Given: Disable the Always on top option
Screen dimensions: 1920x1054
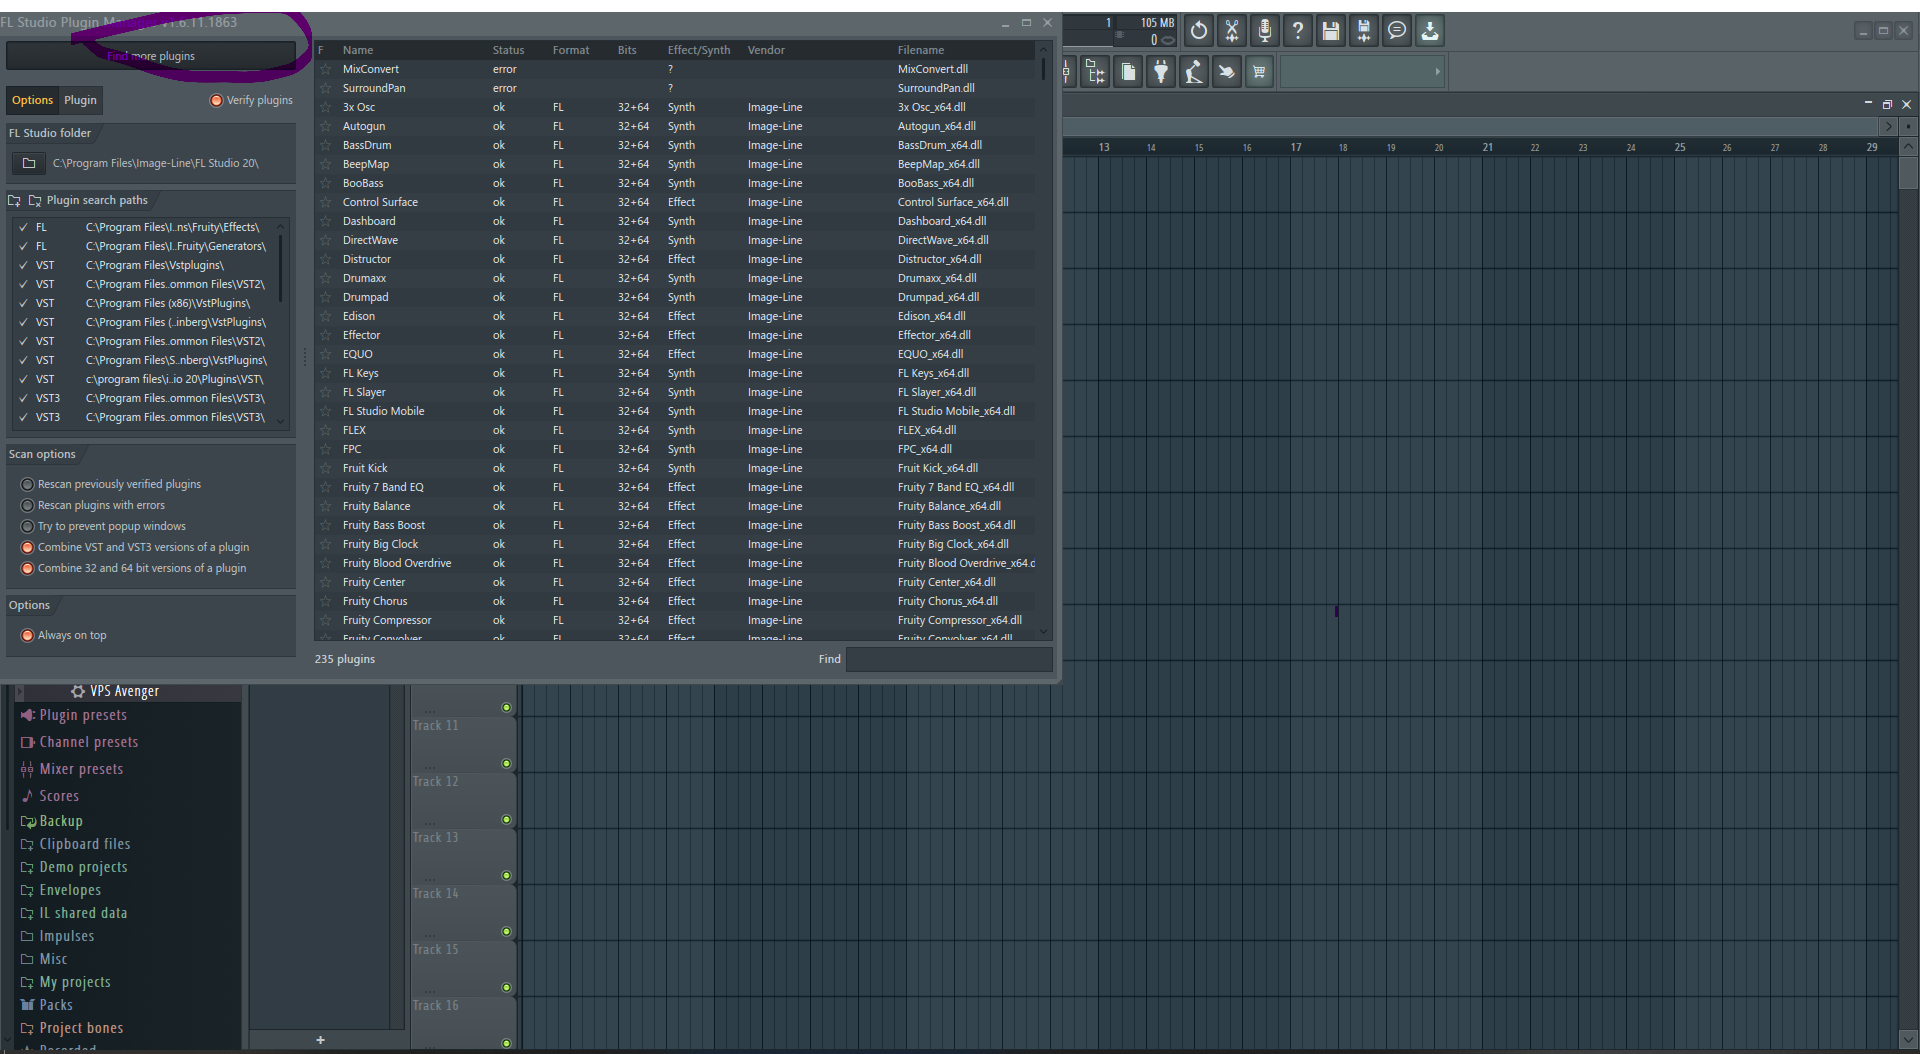Looking at the screenshot, I should 28,635.
